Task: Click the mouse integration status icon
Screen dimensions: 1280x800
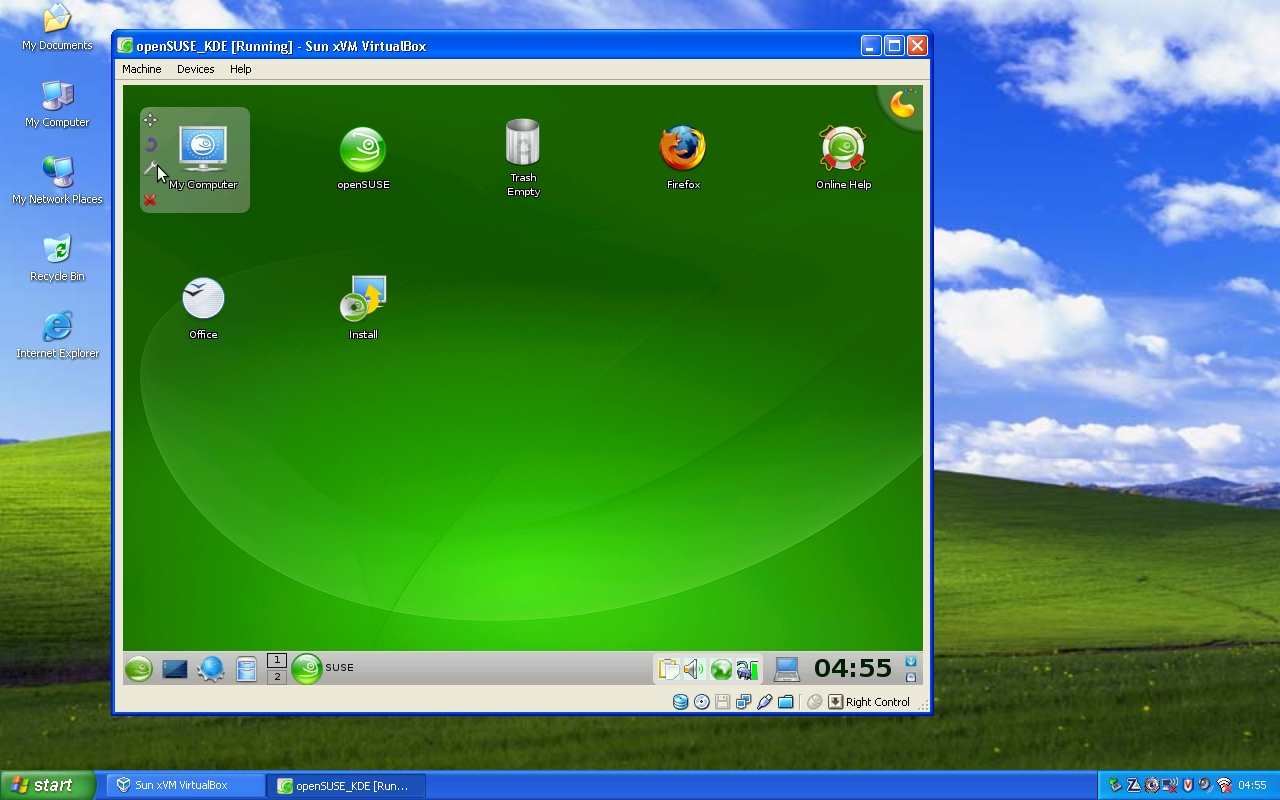Action: tap(815, 702)
